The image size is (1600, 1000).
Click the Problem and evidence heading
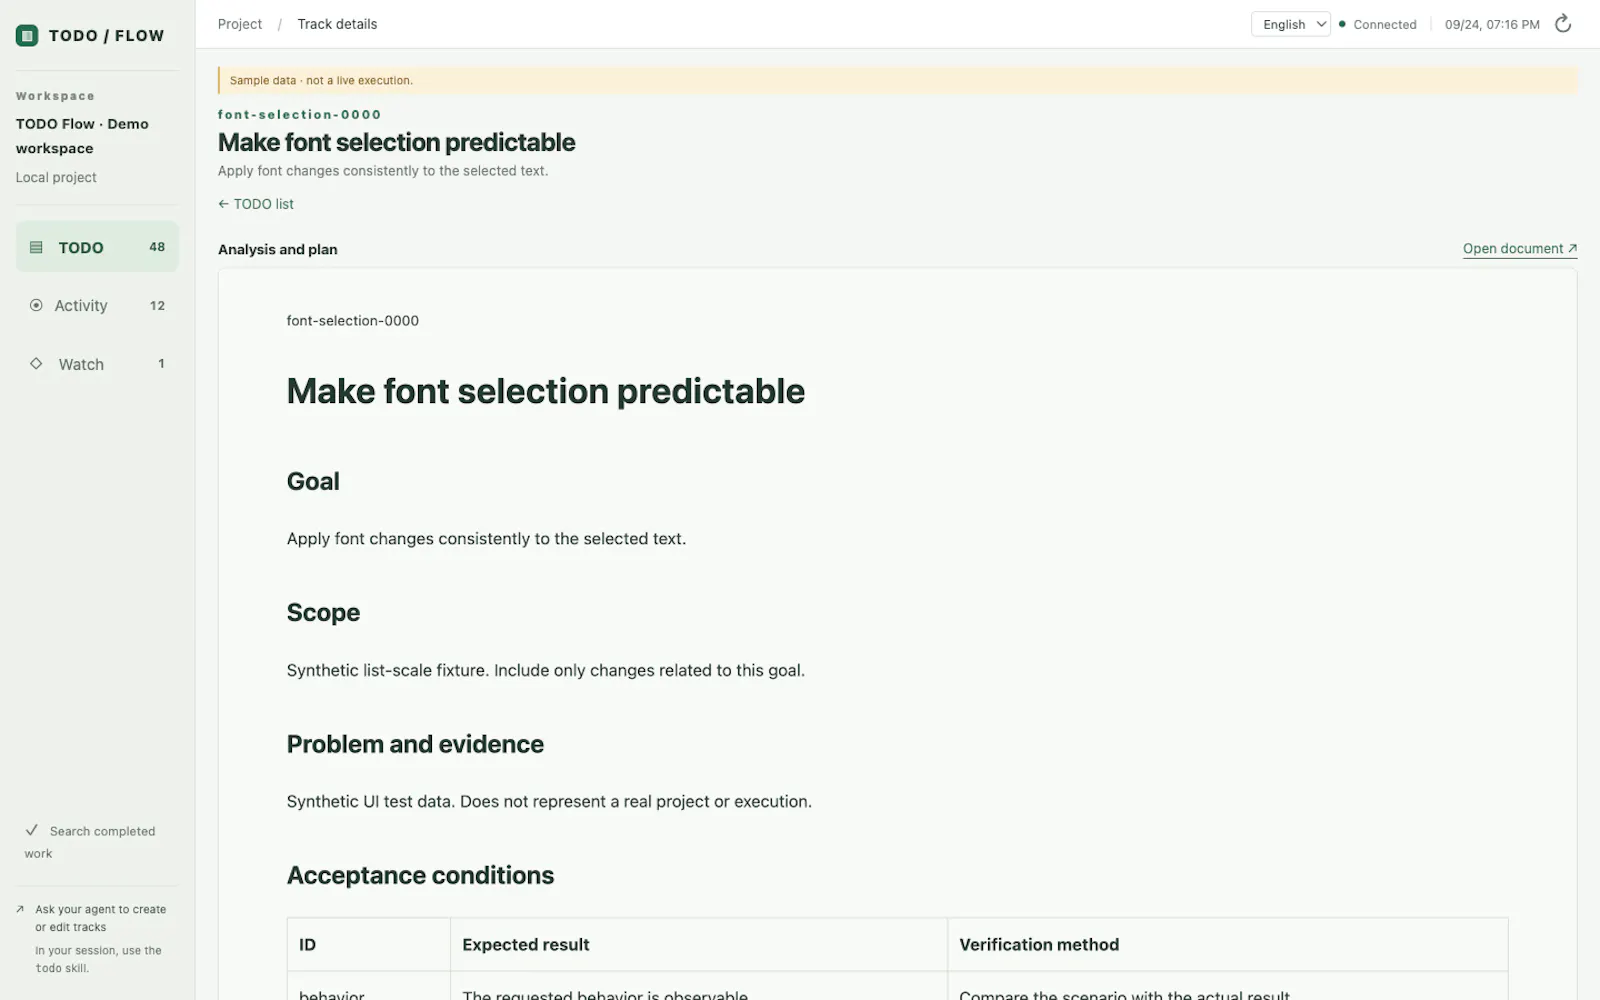(x=415, y=744)
